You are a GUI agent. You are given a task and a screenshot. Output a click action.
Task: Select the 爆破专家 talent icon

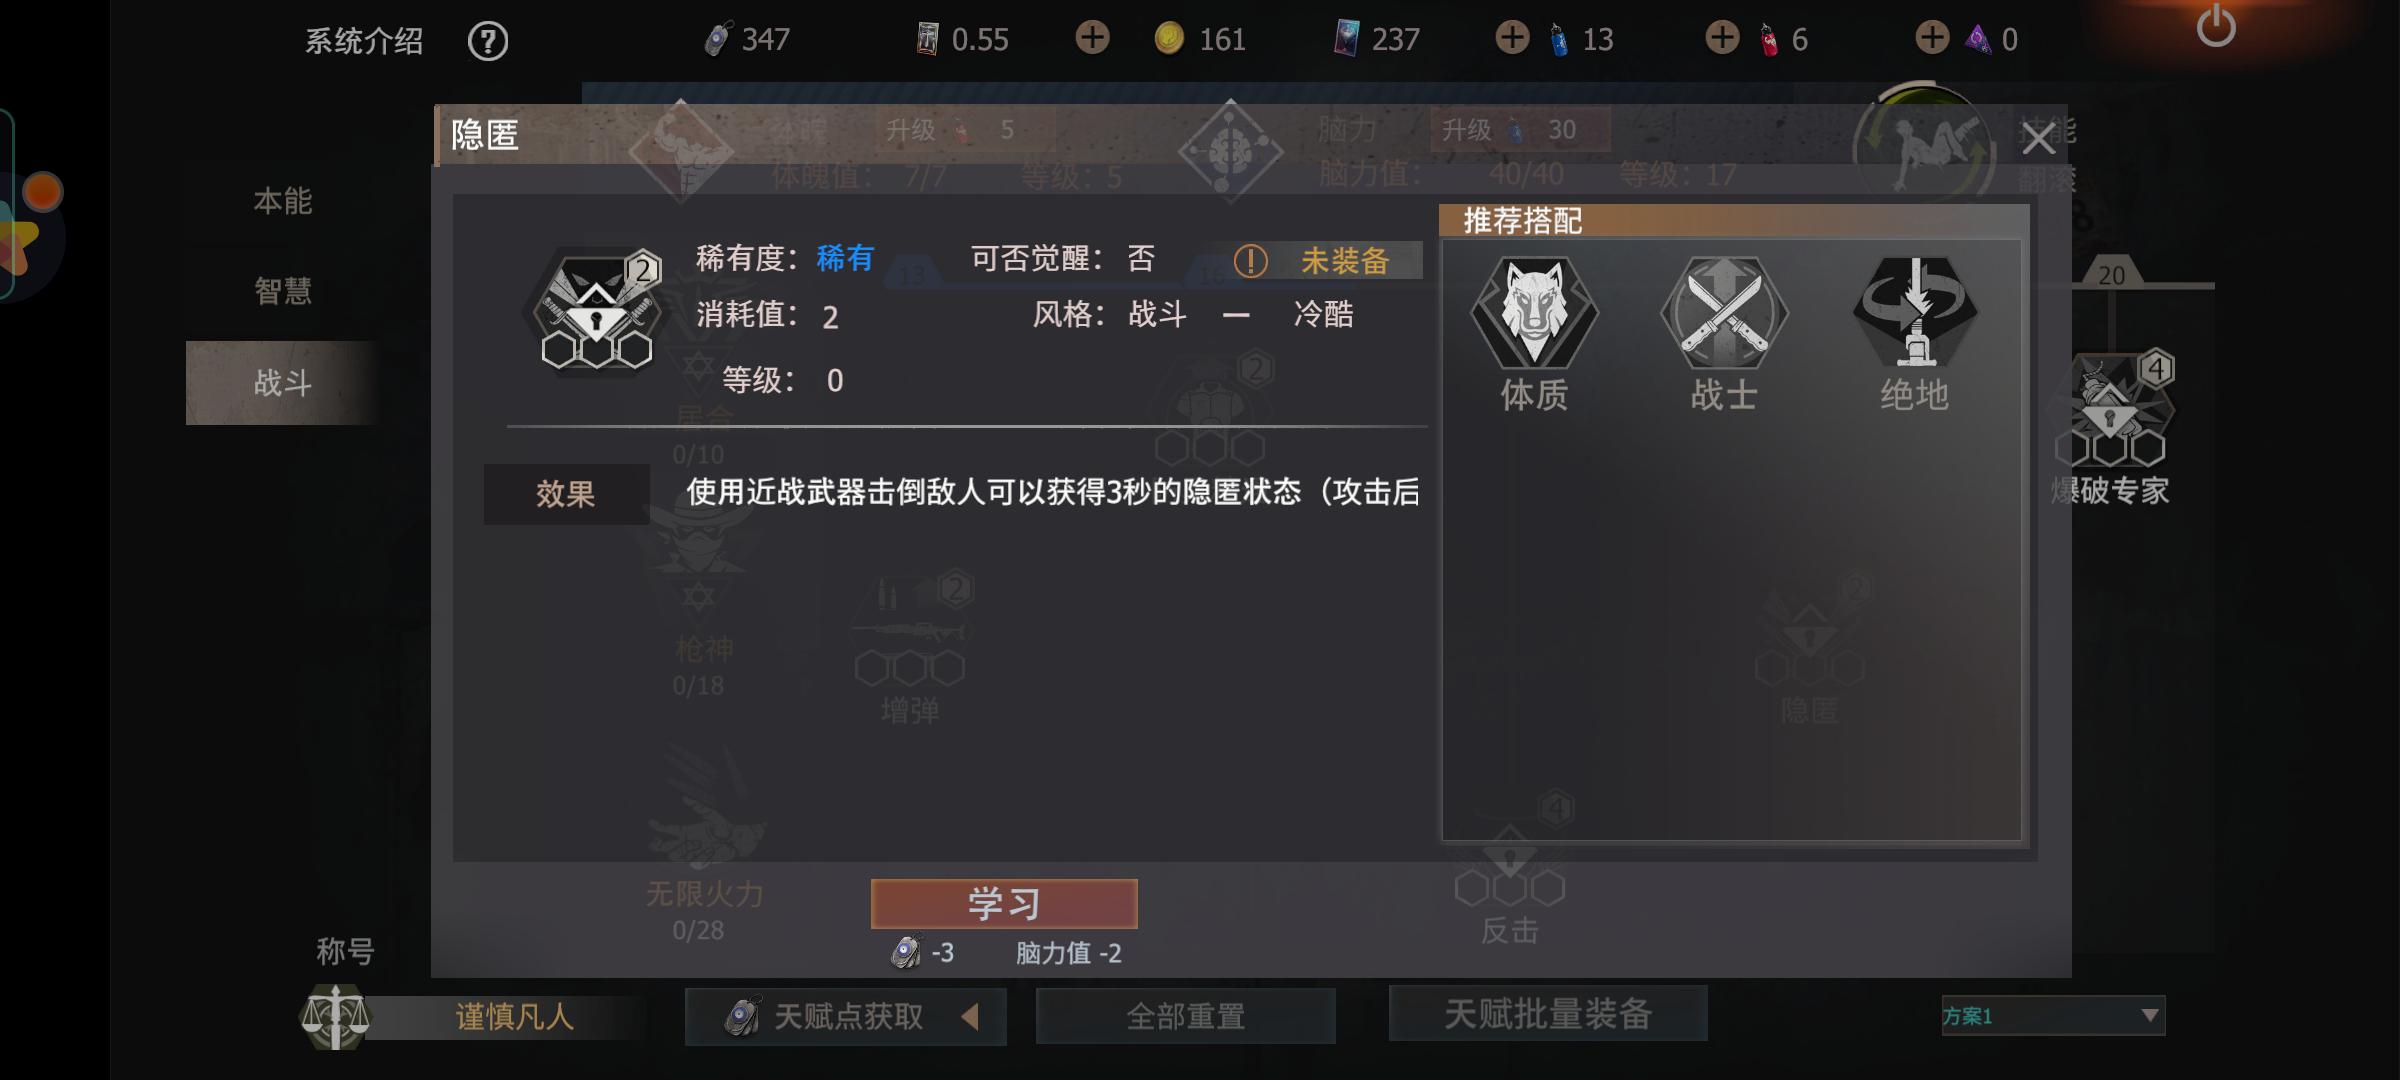click(x=2111, y=410)
